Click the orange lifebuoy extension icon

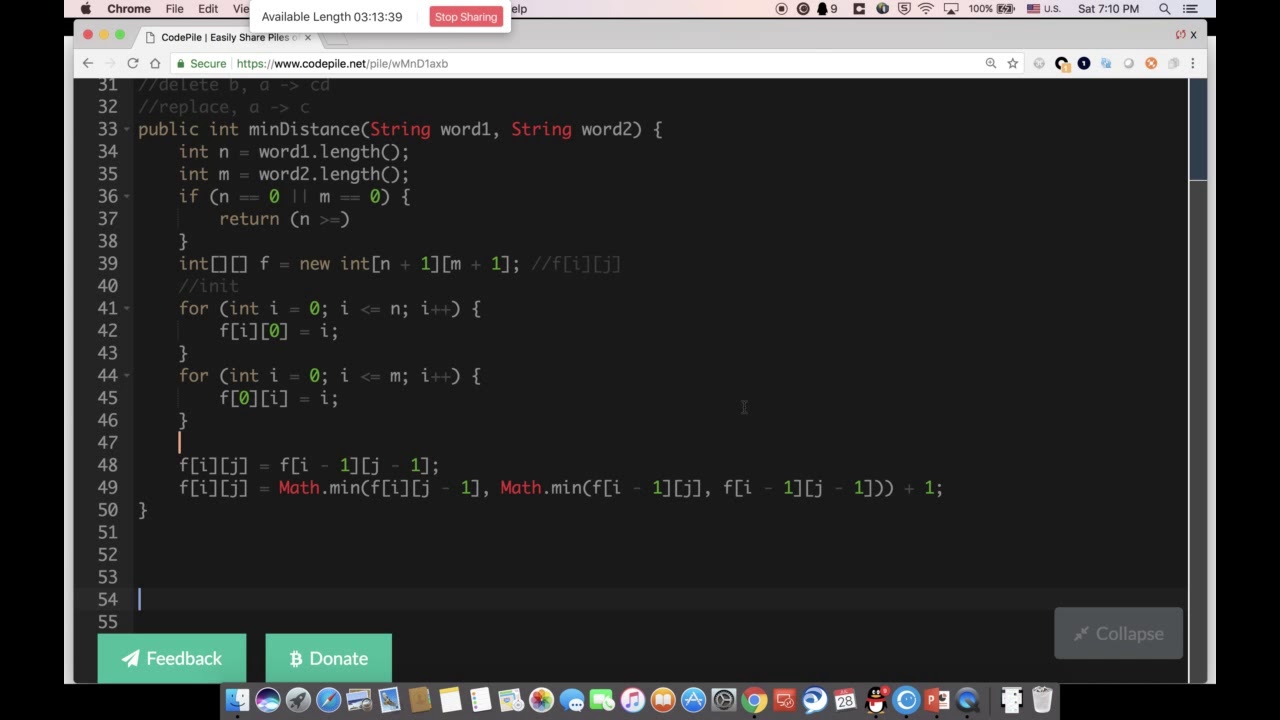[1151, 63]
